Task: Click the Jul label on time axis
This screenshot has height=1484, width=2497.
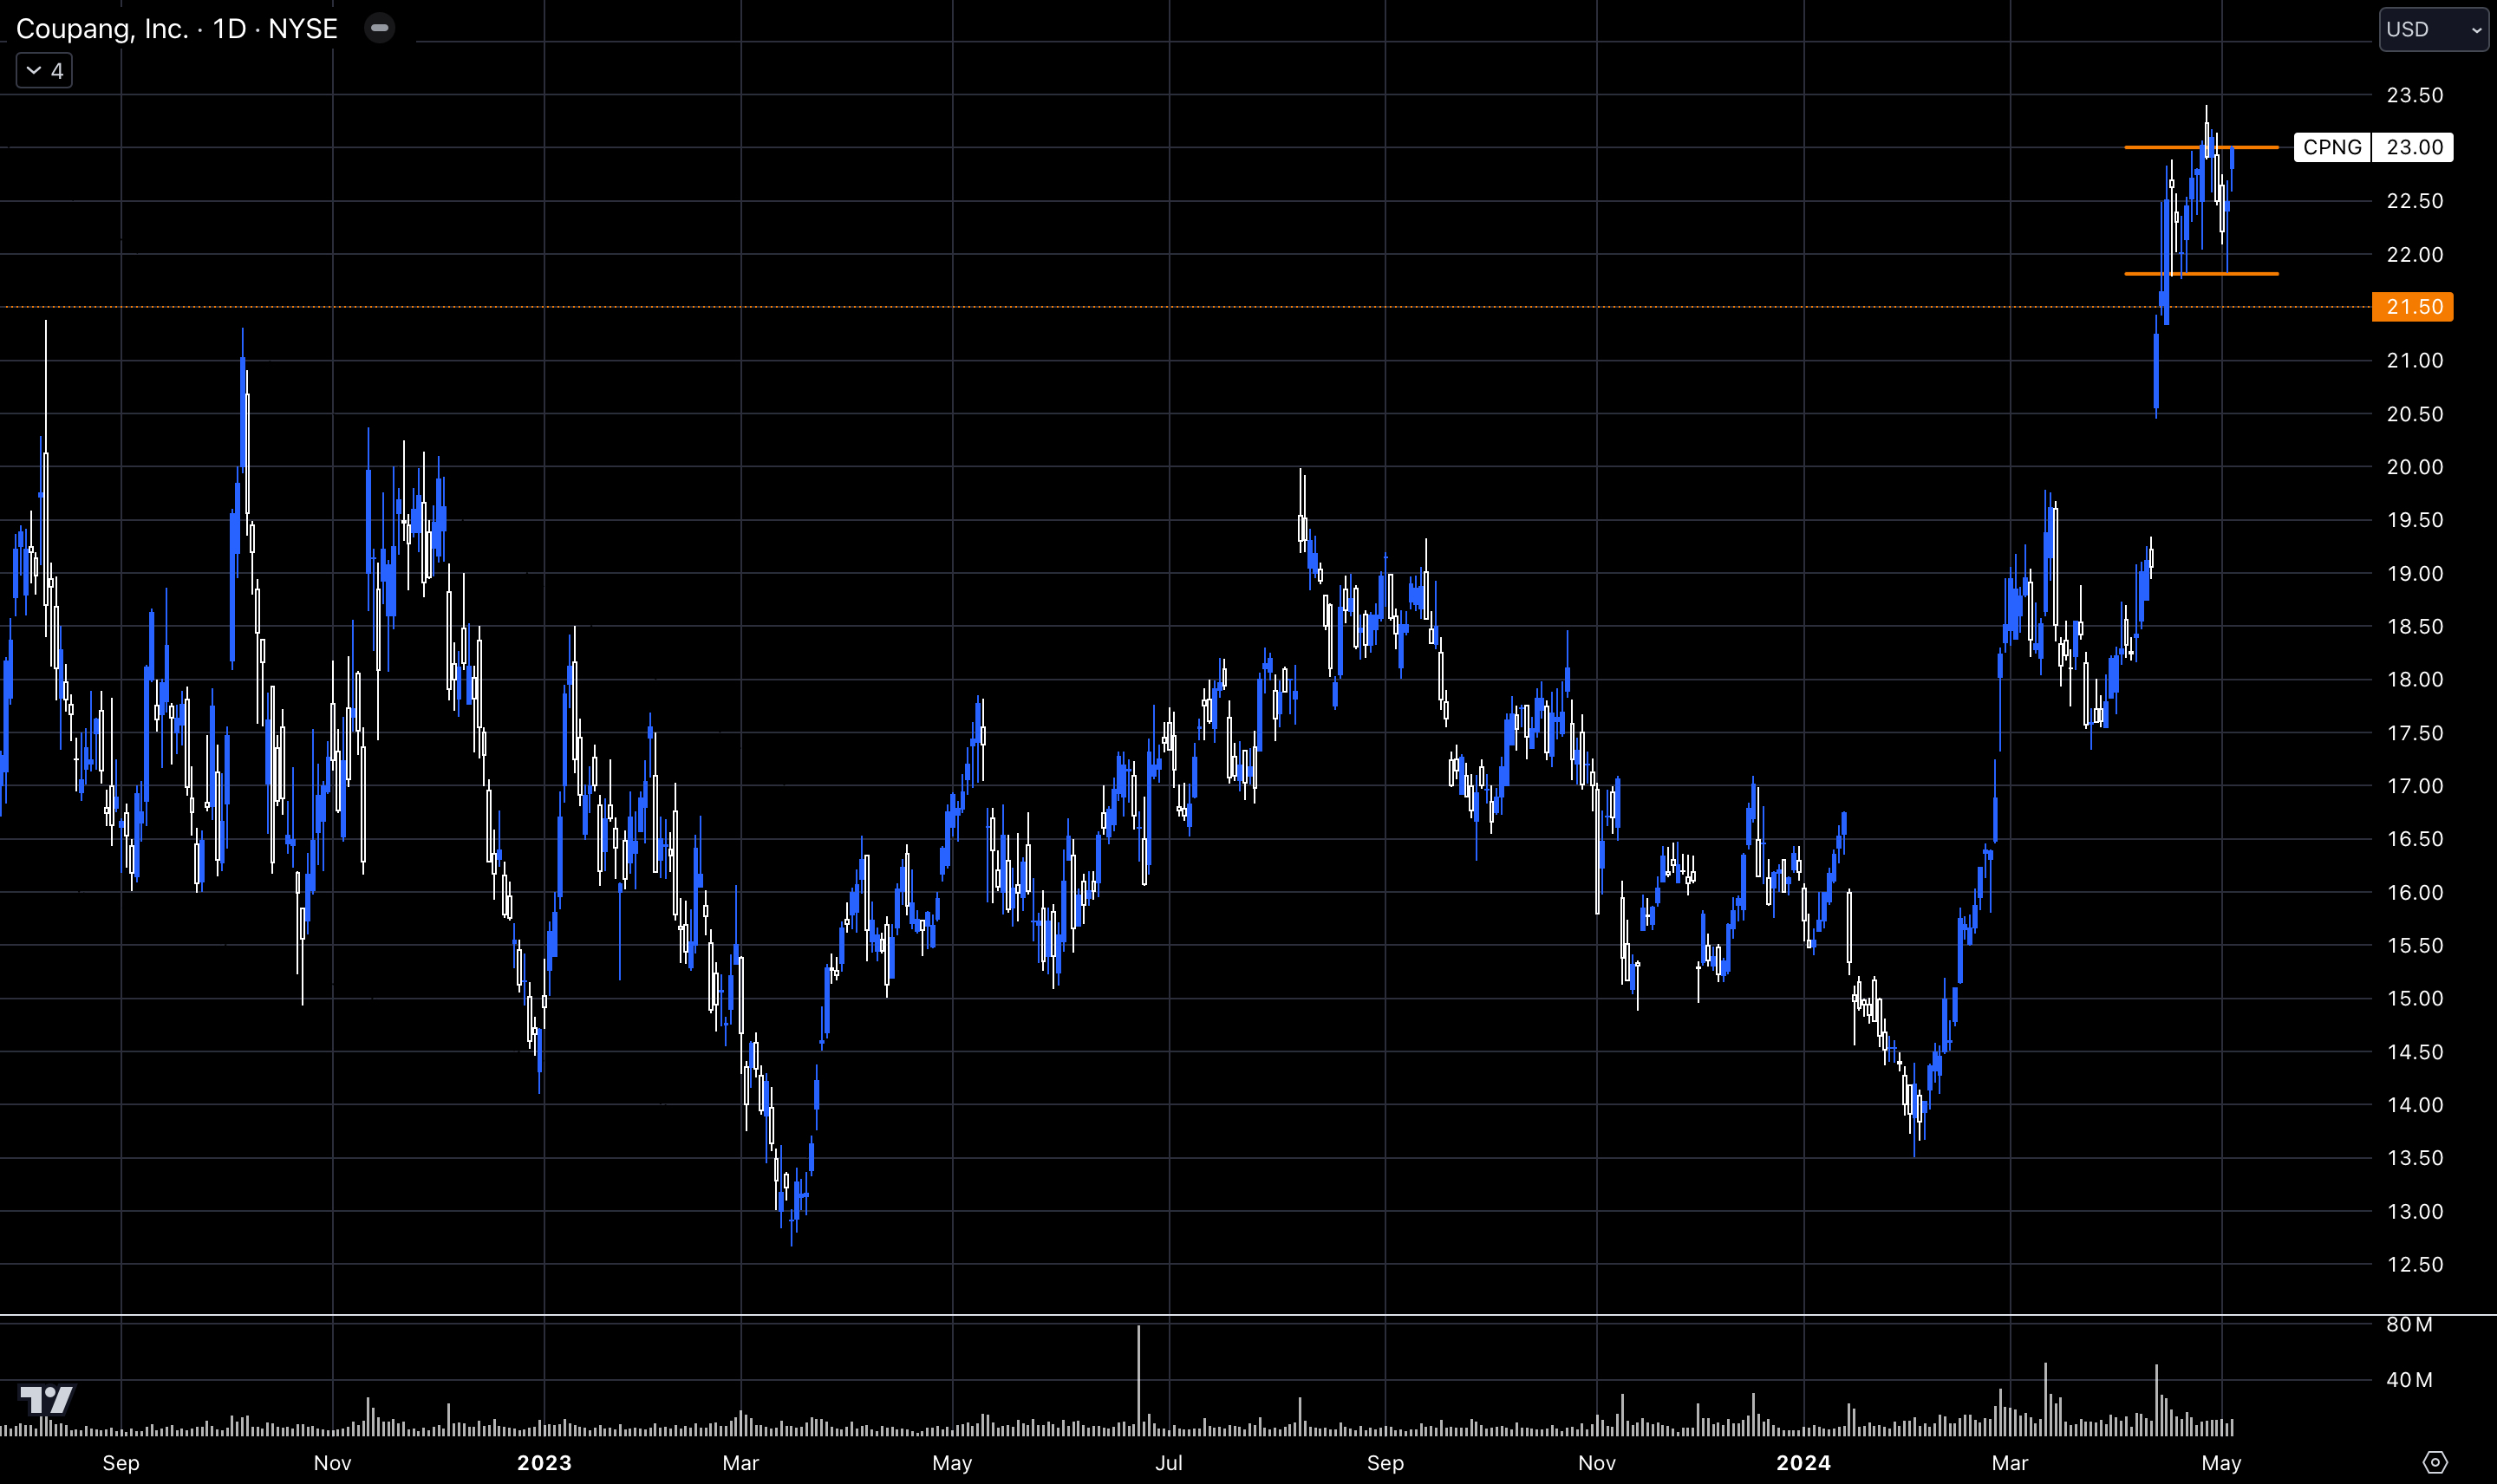Action: coord(1169,1463)
